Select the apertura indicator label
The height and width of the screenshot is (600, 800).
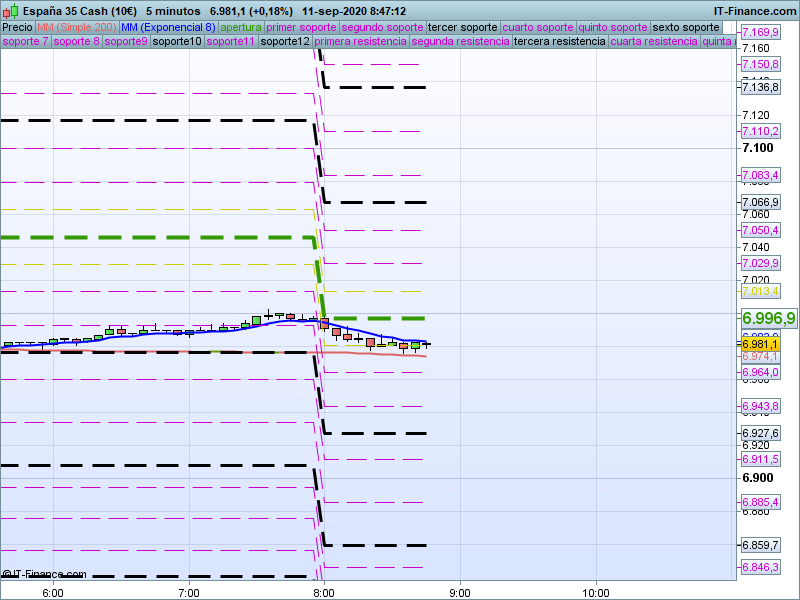coord(241,27)
